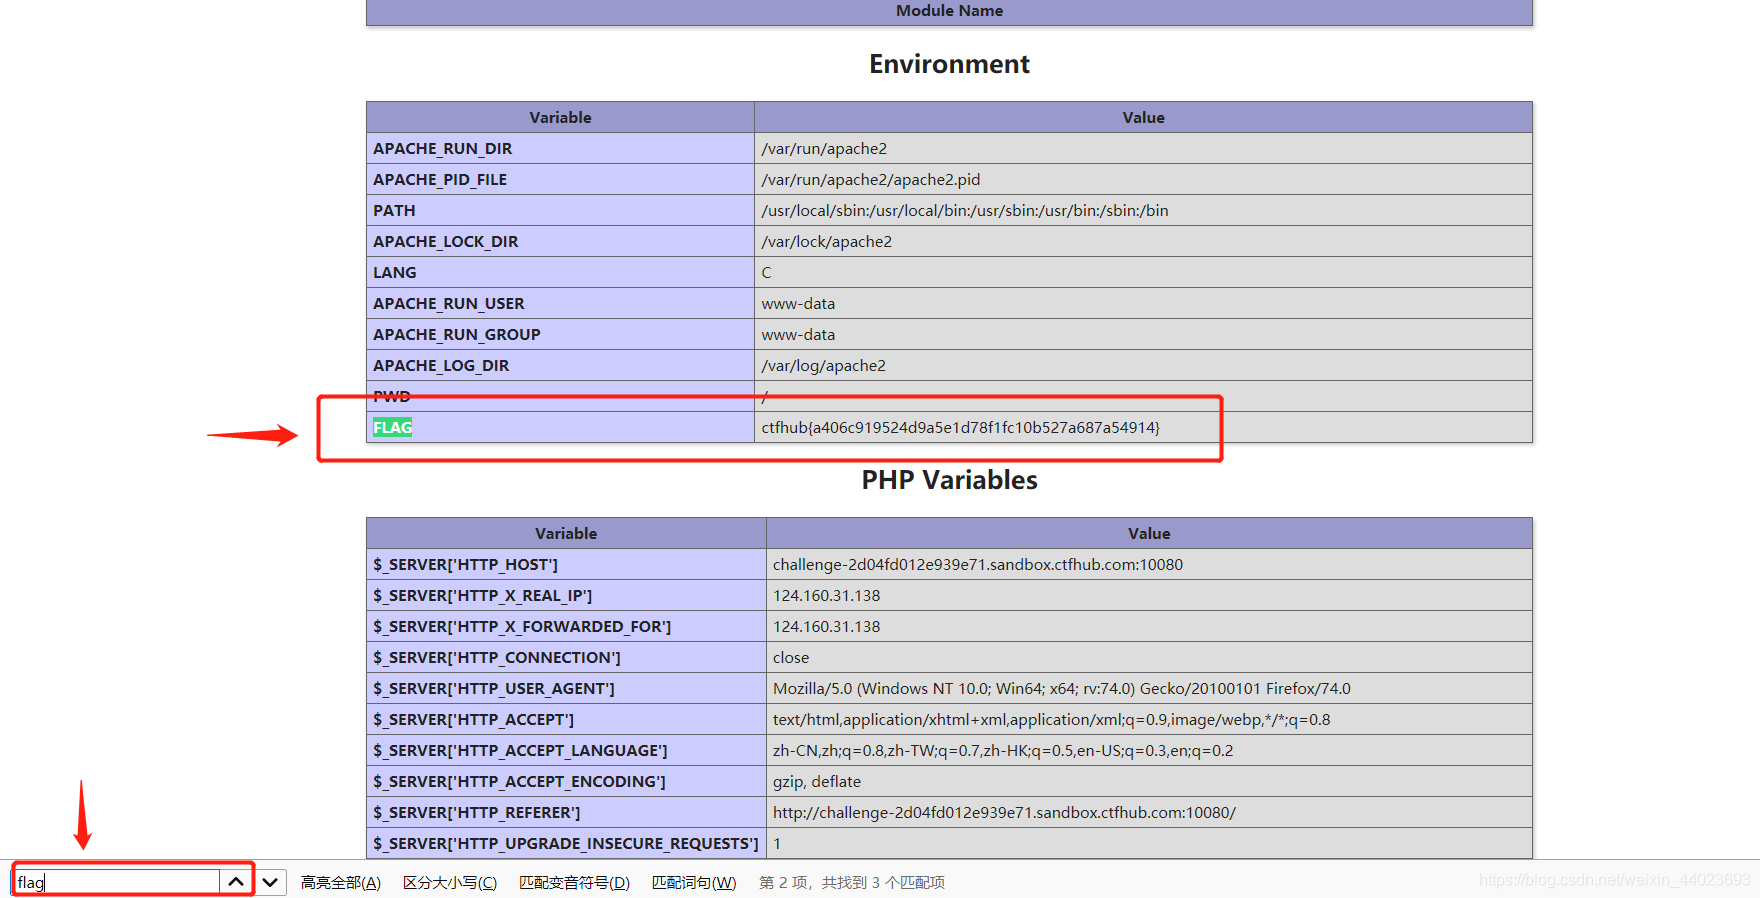Click $_SERVER['HTTP_ACCEPT_LANGUAGE'] variable cell
Viewport: 1760px width, 898px height.
566,750
